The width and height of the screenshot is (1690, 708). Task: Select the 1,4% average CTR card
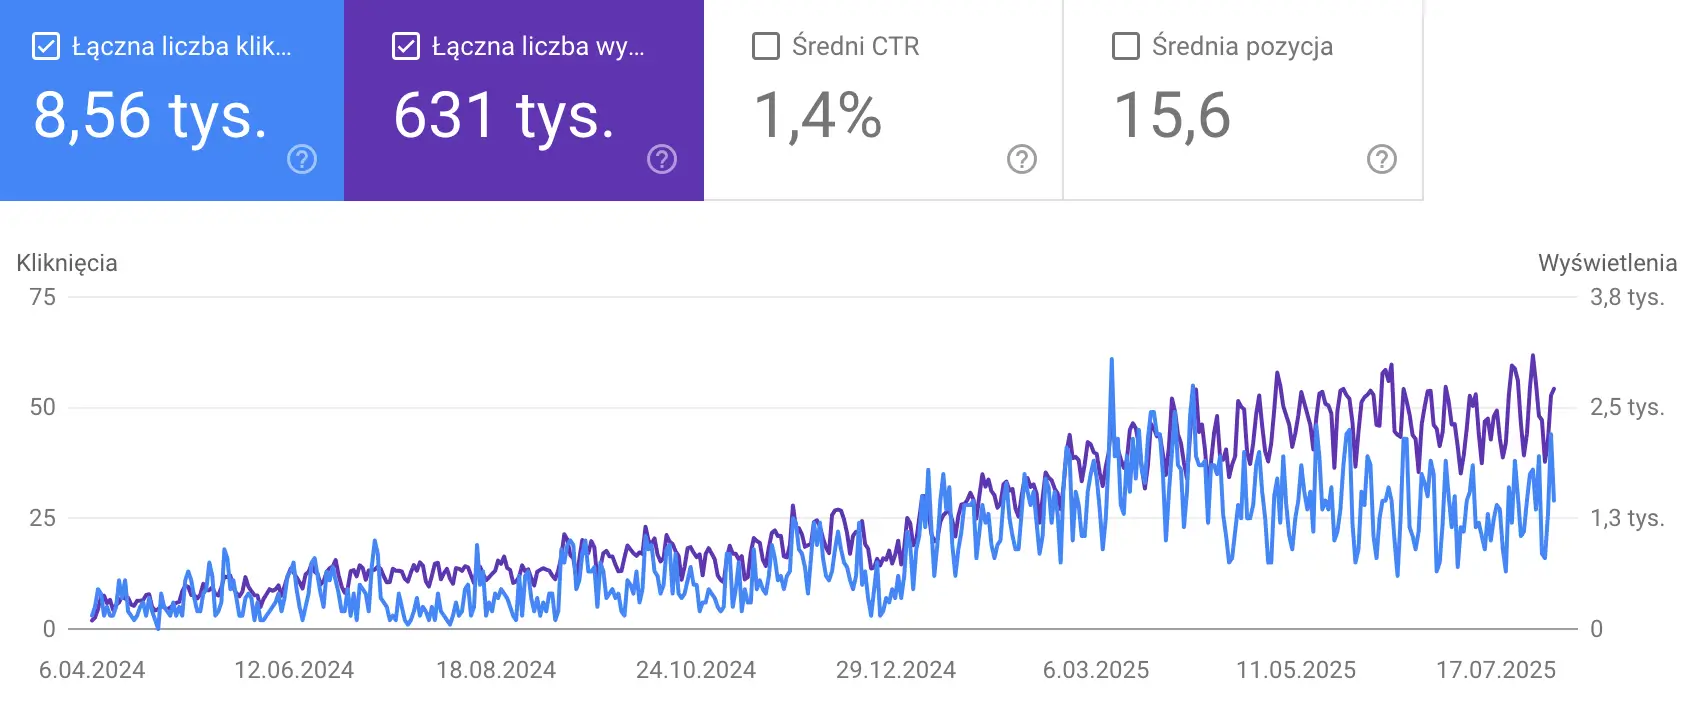[883, 100]
